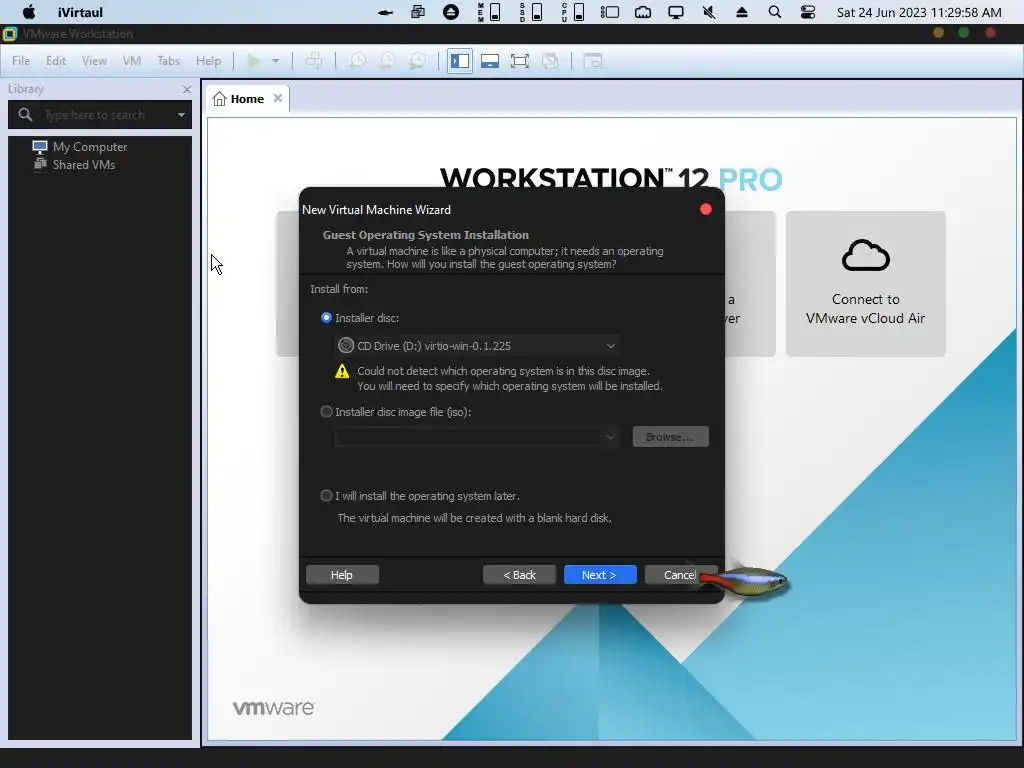Click the Help button in the wizard
This screenshot has height=768, width=1024.
342,575
